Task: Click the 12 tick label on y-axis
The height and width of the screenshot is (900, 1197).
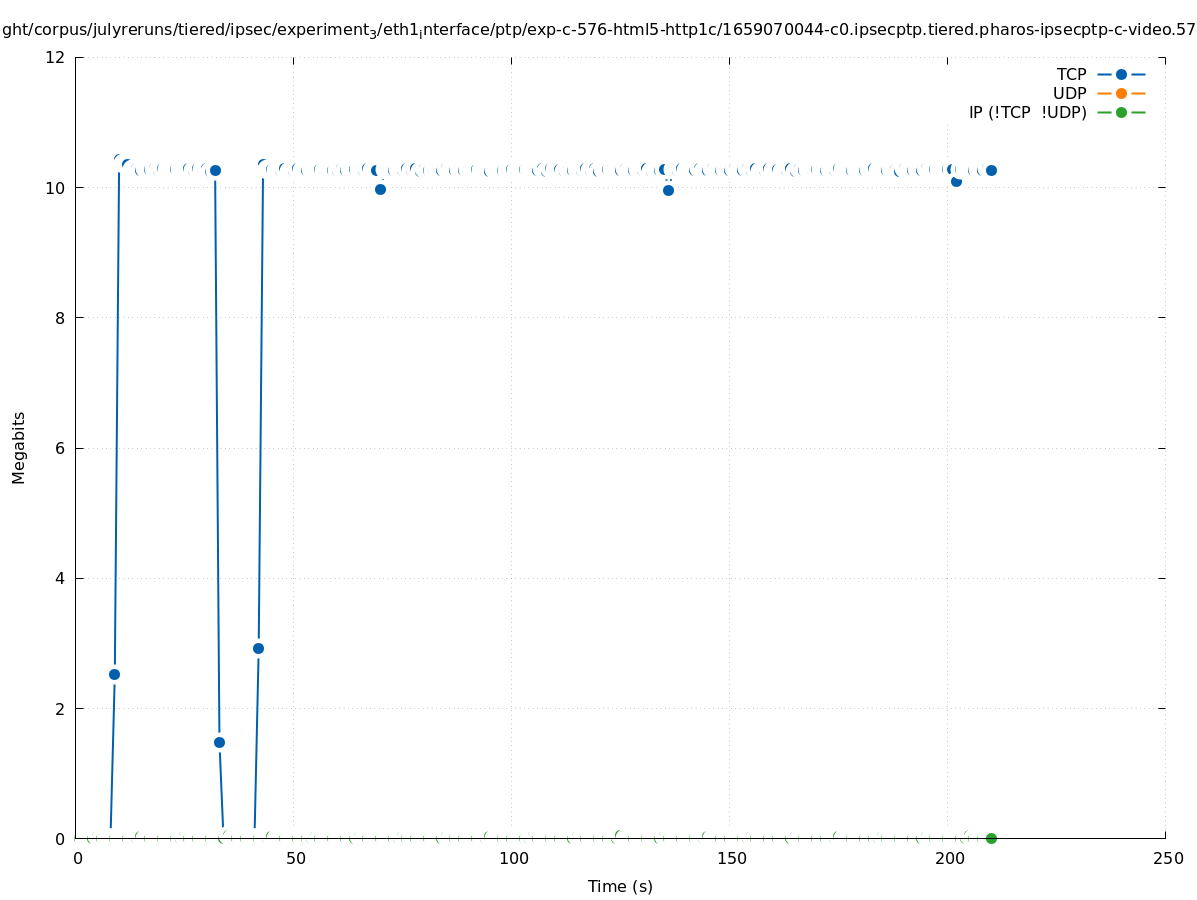Action: 57,57
